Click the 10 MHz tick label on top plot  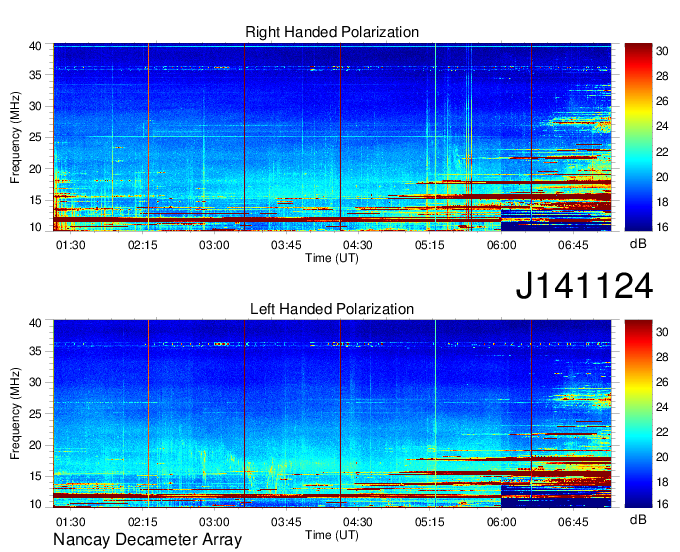(35, 227)
